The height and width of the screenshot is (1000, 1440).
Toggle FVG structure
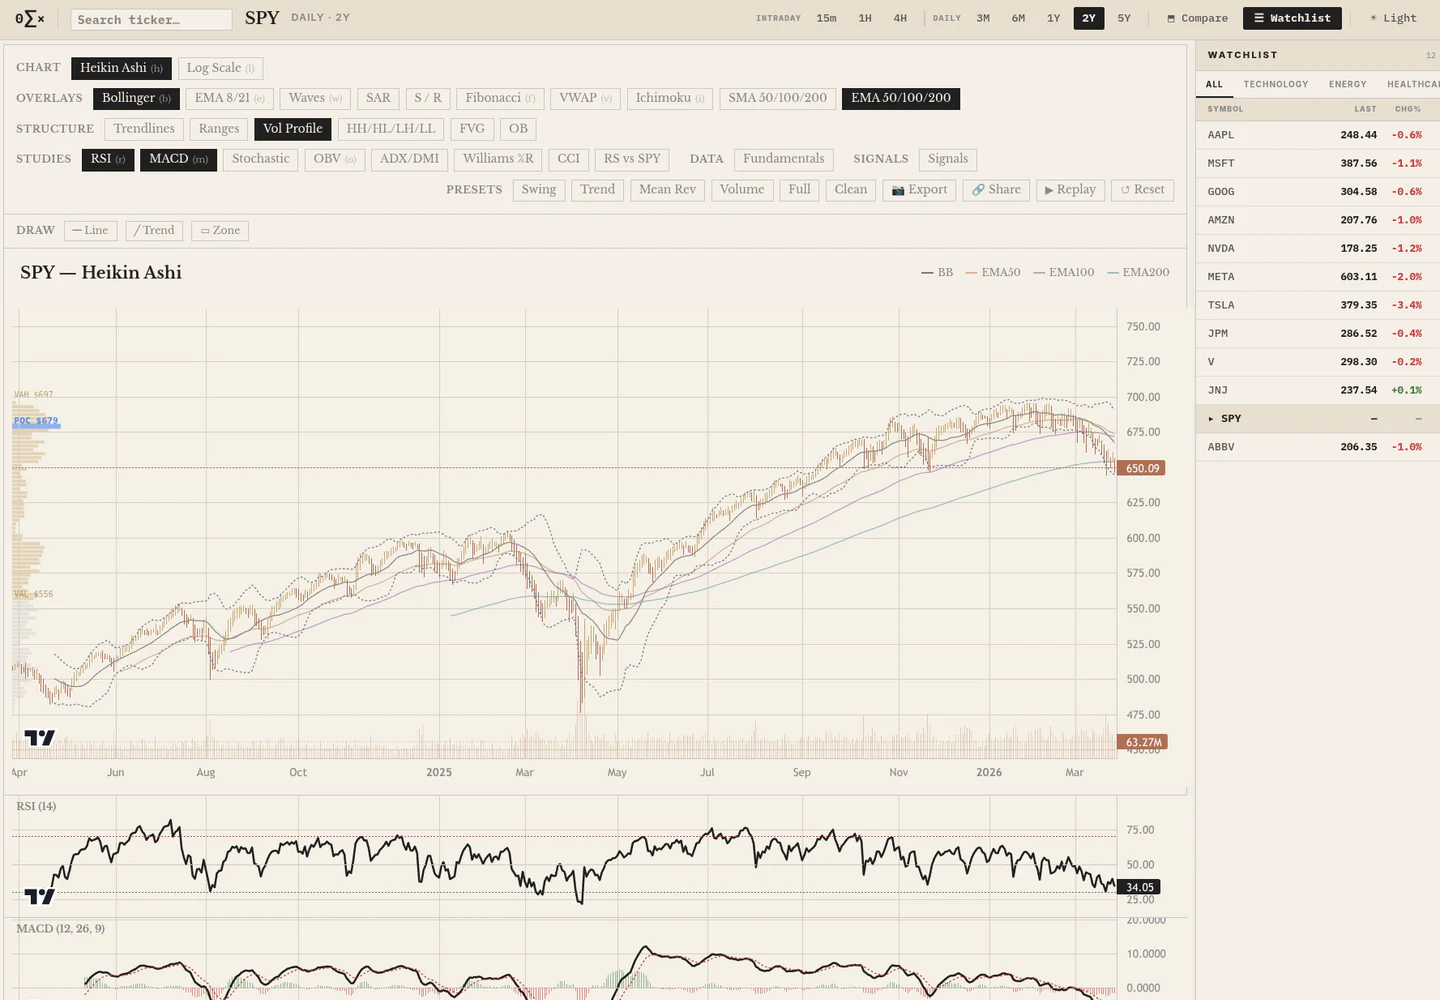coord(472,129)
